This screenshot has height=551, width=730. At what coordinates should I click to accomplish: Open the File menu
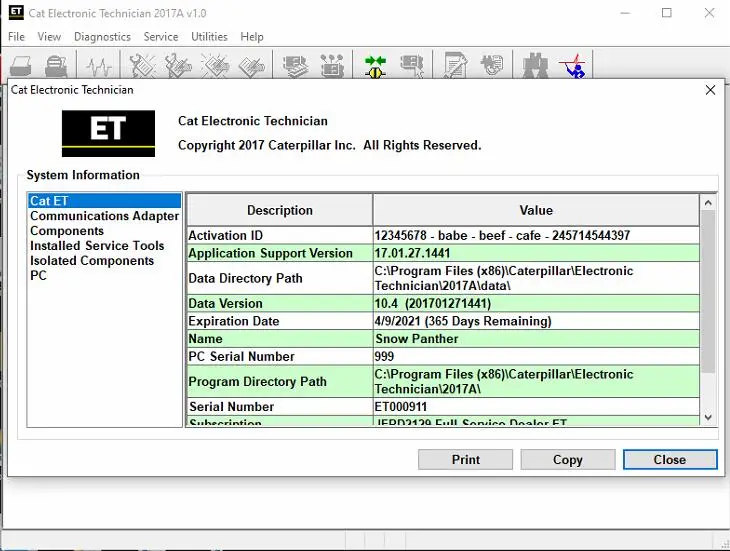16,37
